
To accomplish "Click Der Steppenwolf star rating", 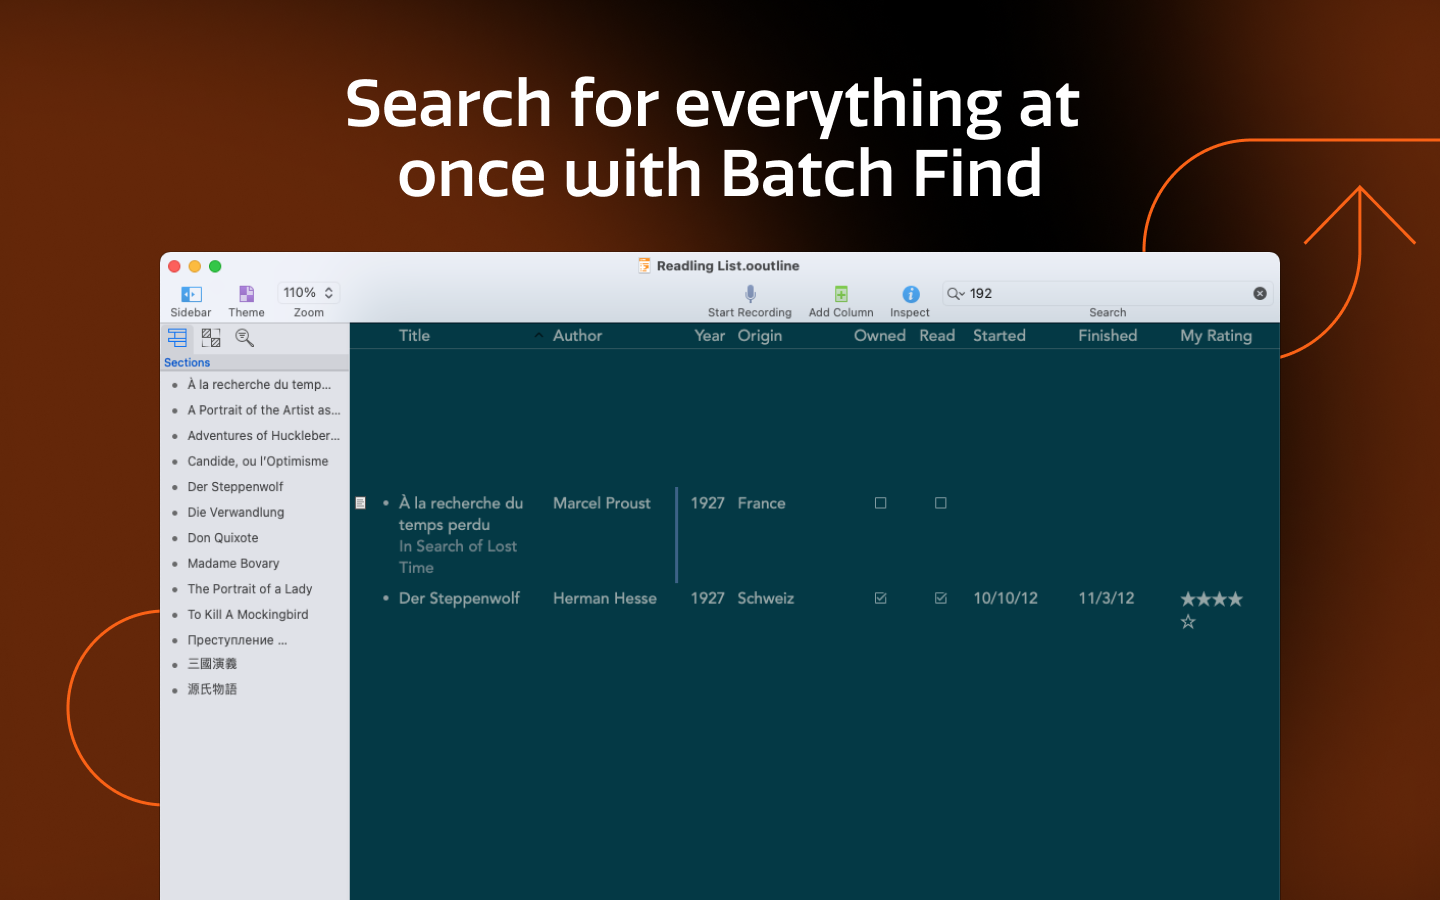I will 1211,600.
